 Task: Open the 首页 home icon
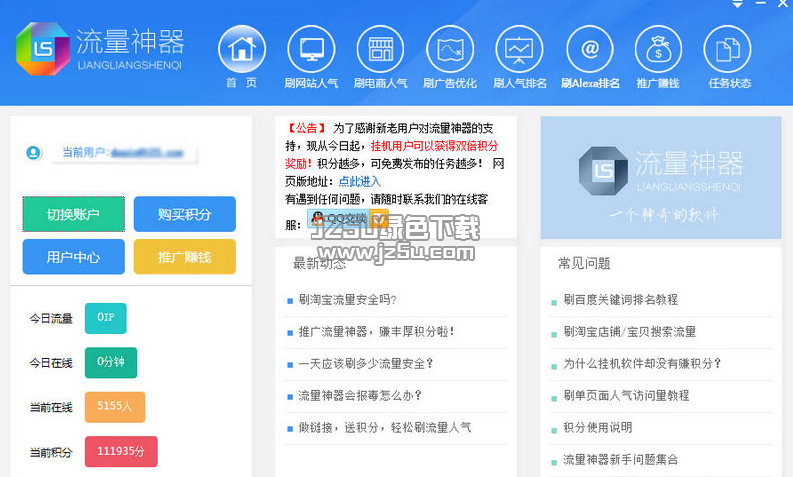click(242, 49)
